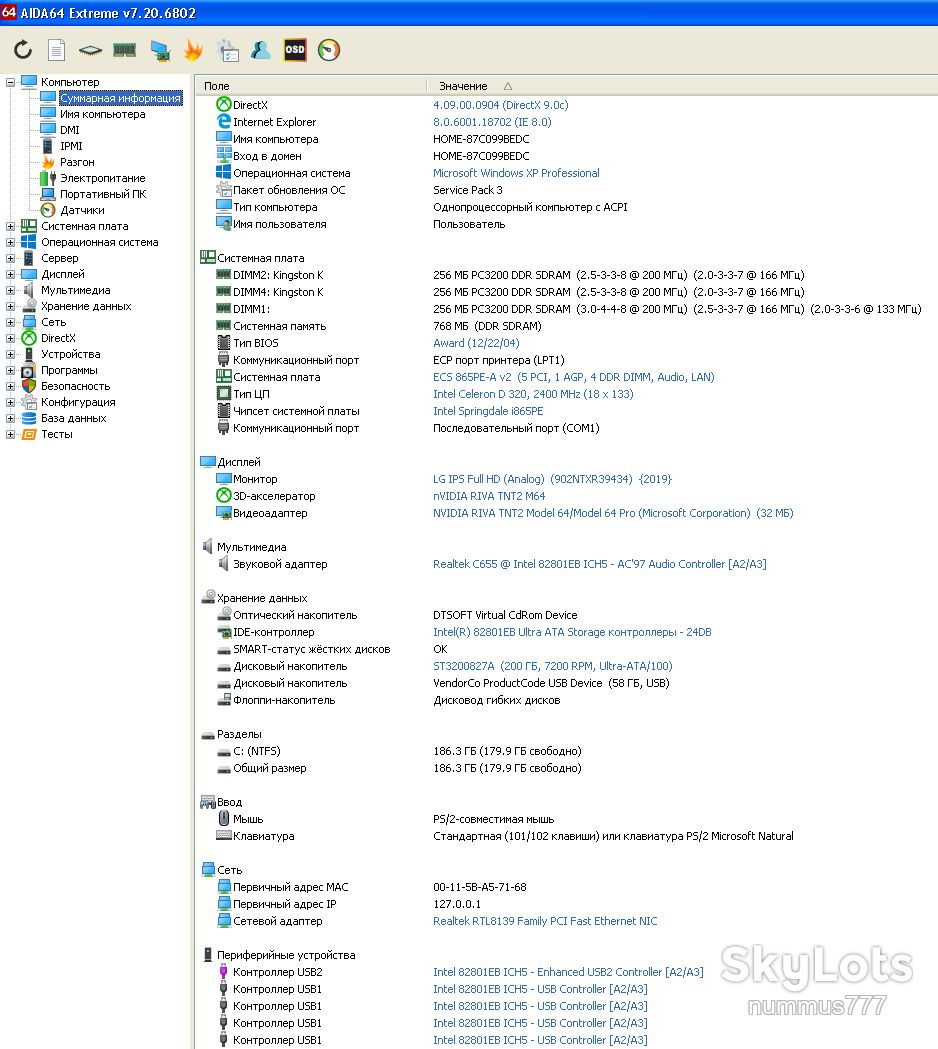Expand the Мультимедиа tree node

coord(10,290)
